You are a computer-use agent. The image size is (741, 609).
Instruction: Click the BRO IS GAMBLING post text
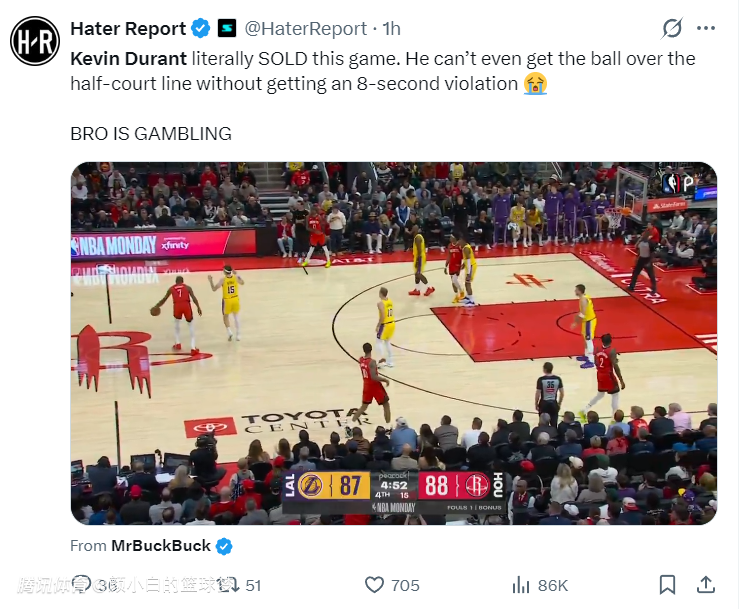click(151, 134)
